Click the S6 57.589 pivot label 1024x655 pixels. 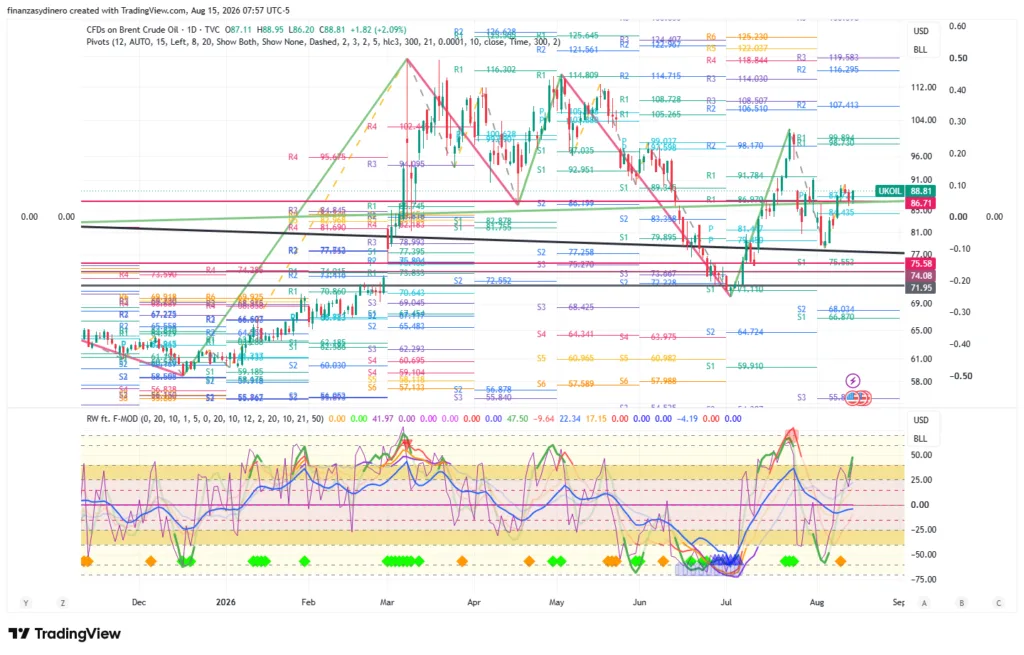tap(566, 384)
